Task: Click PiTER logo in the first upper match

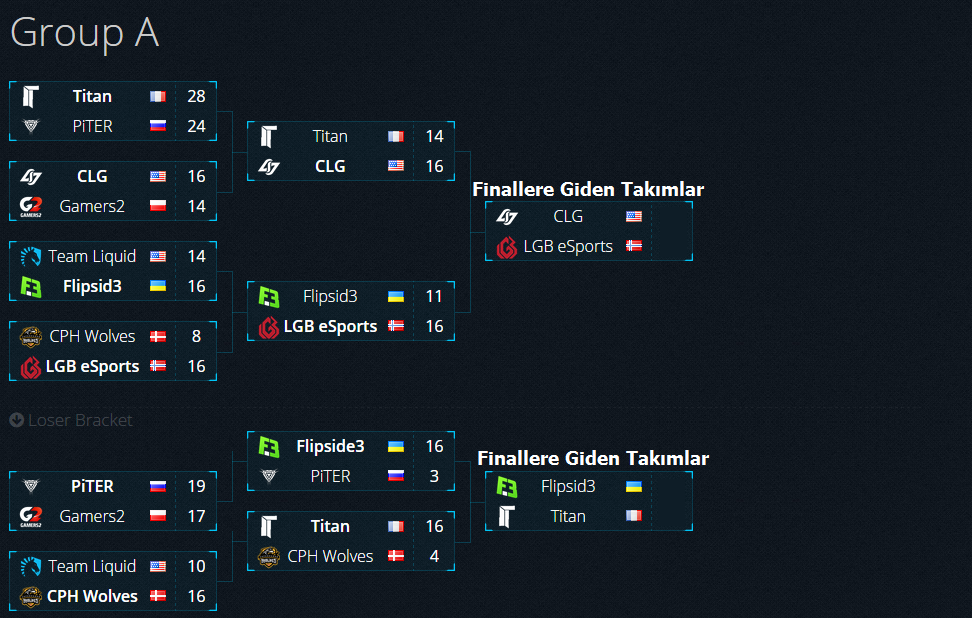Action: pyautogui.click(x=30, y=126)
